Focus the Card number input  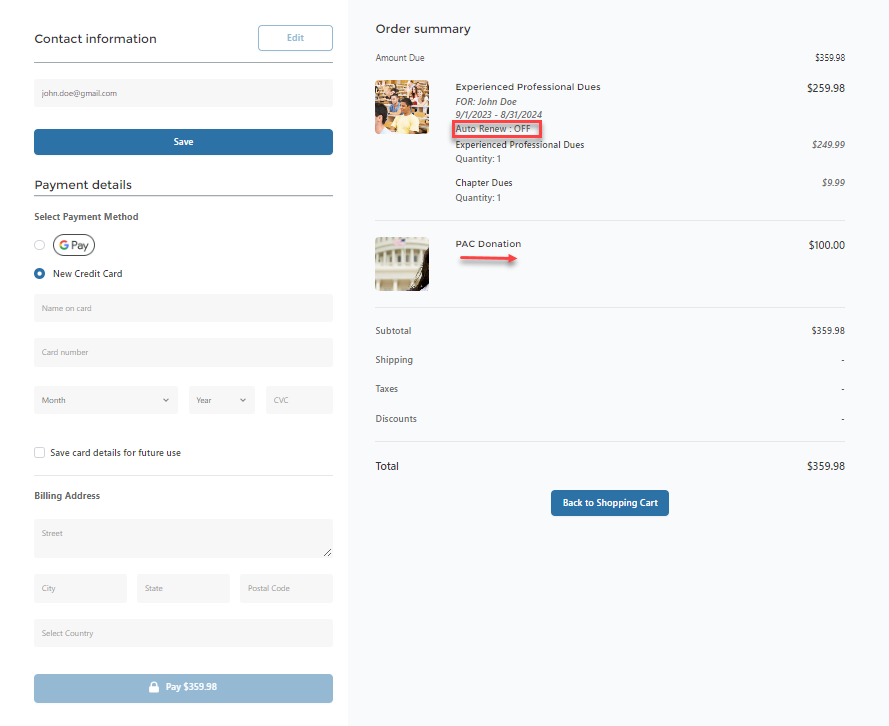[x=183, y=352]
